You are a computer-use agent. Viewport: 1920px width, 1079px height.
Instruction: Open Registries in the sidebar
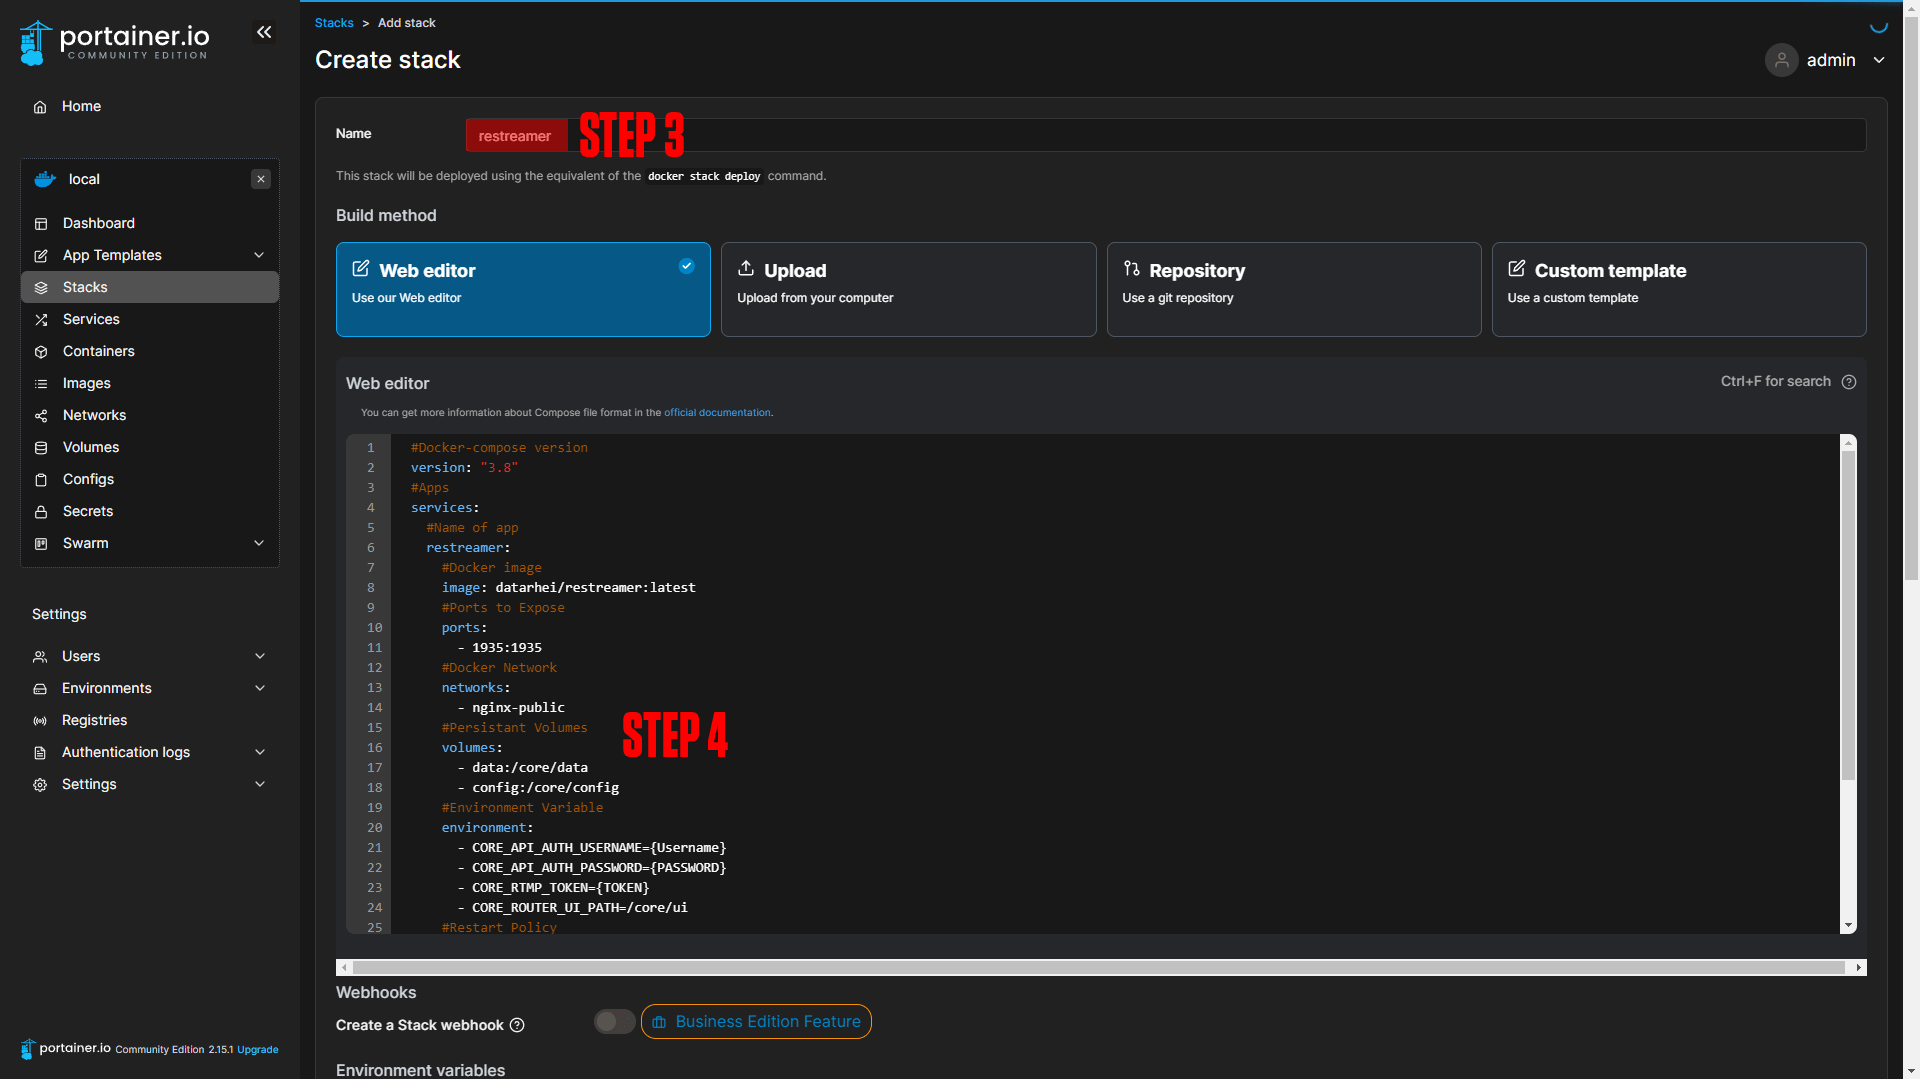click(x=150, y=720)
